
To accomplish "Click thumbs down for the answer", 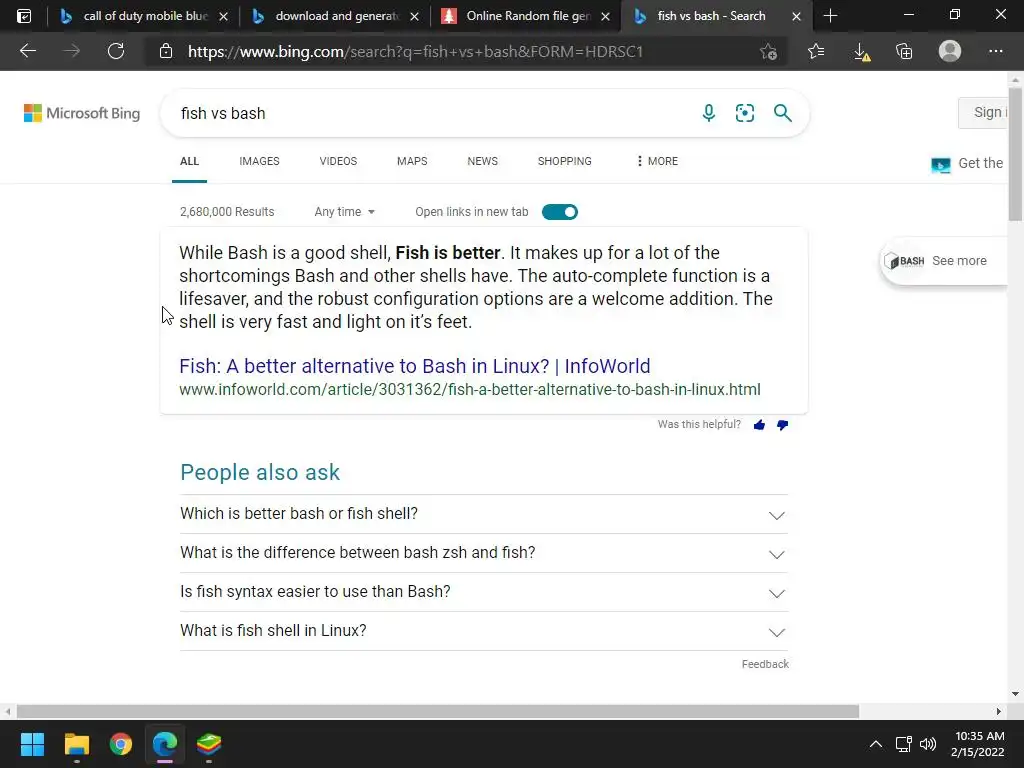I will point(782,425).
